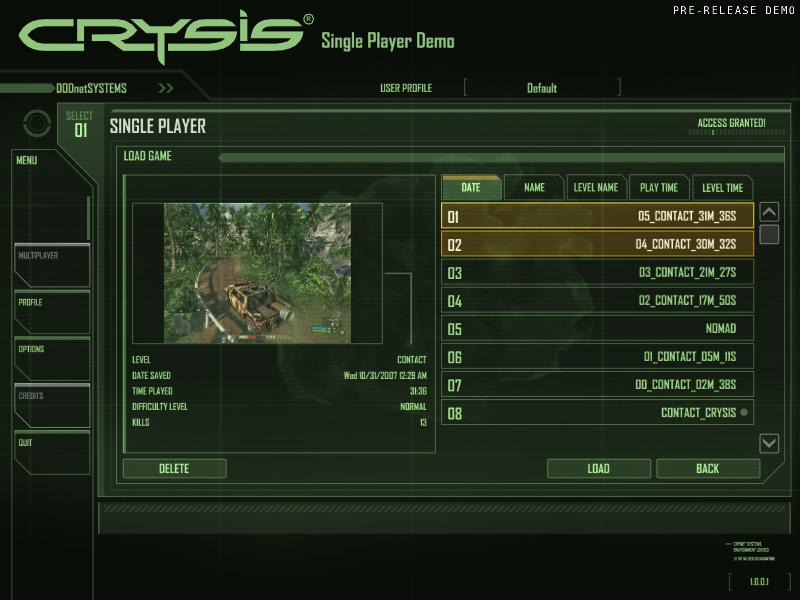Image resolution: width=800 pixels, height=600 pixels.
Task: Click the scroll up arrow of the save list
Action: (769, 212)
